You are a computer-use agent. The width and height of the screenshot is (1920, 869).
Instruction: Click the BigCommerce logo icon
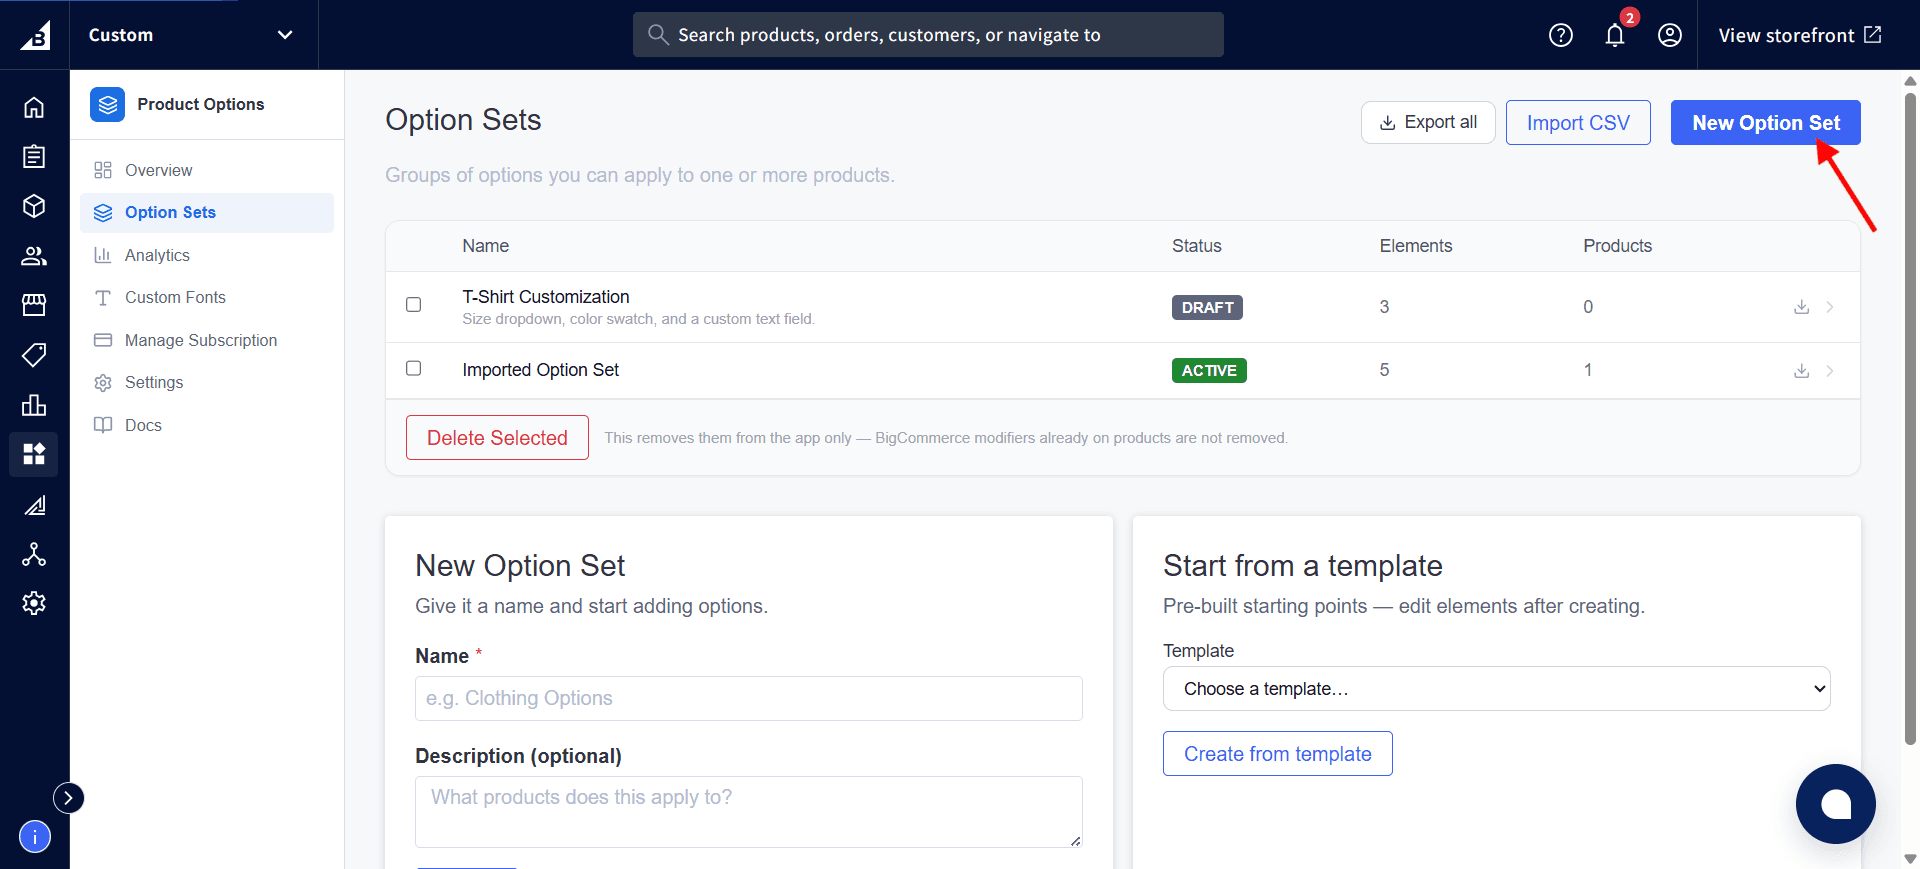coord(35,36)
